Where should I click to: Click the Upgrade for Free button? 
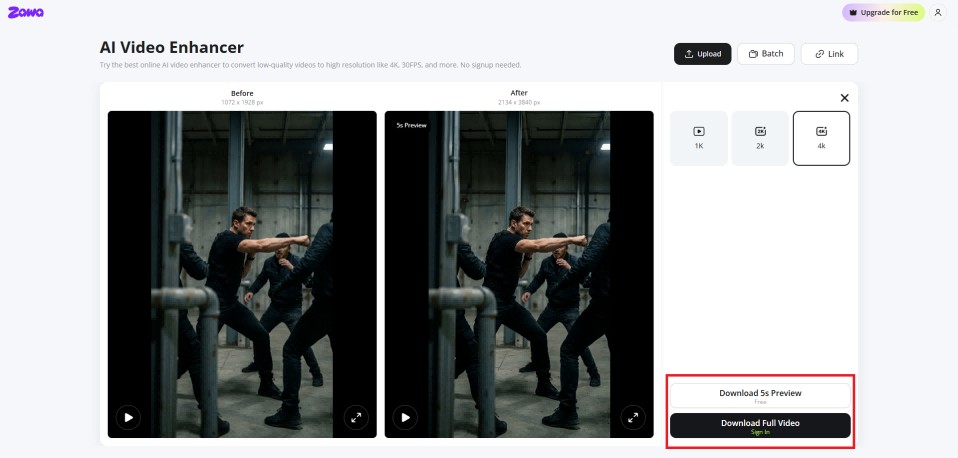click(x=883, y=12)
